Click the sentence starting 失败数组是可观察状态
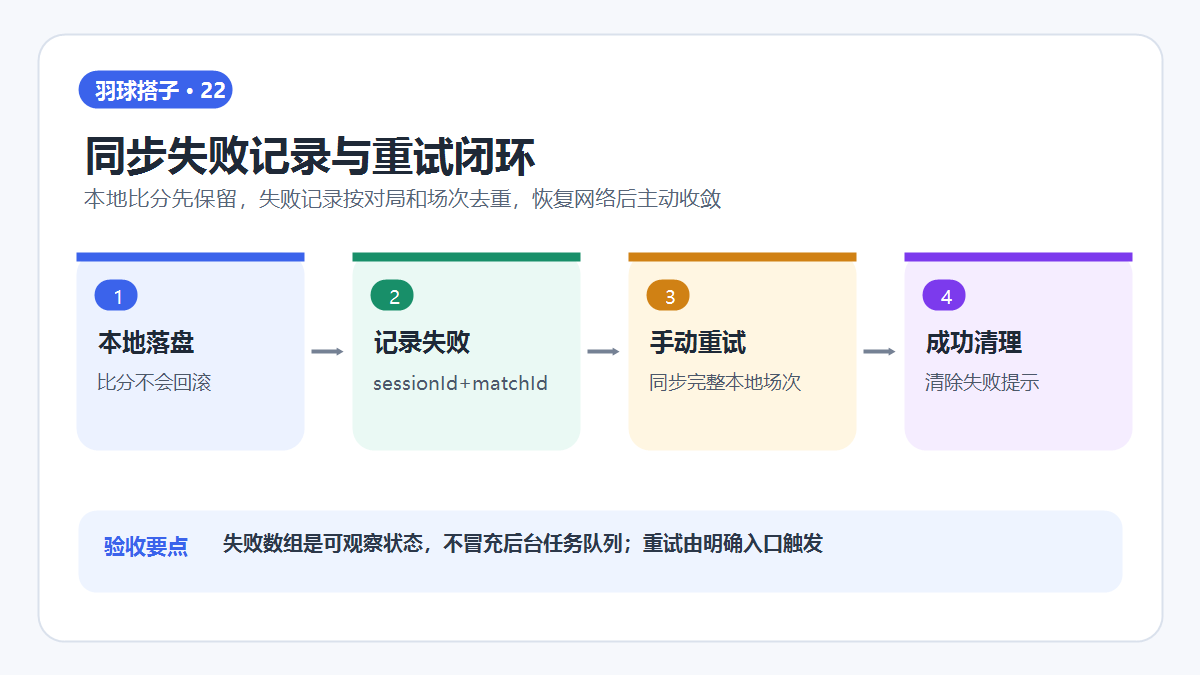The height and width of the screenshot is (675, 1200). click(x=523, y=544)
